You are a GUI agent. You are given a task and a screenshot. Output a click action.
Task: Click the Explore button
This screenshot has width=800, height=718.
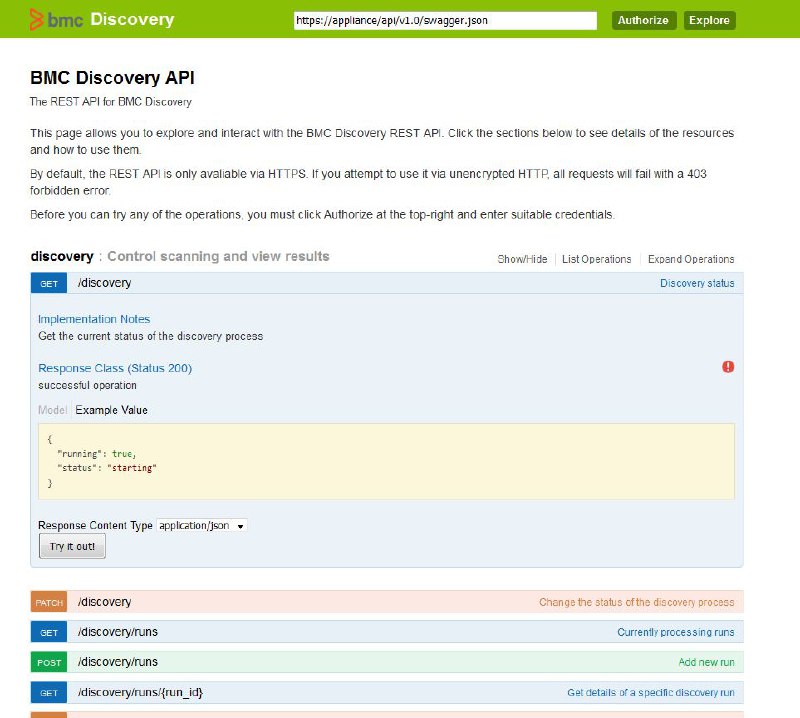click(x=709, y=20)
